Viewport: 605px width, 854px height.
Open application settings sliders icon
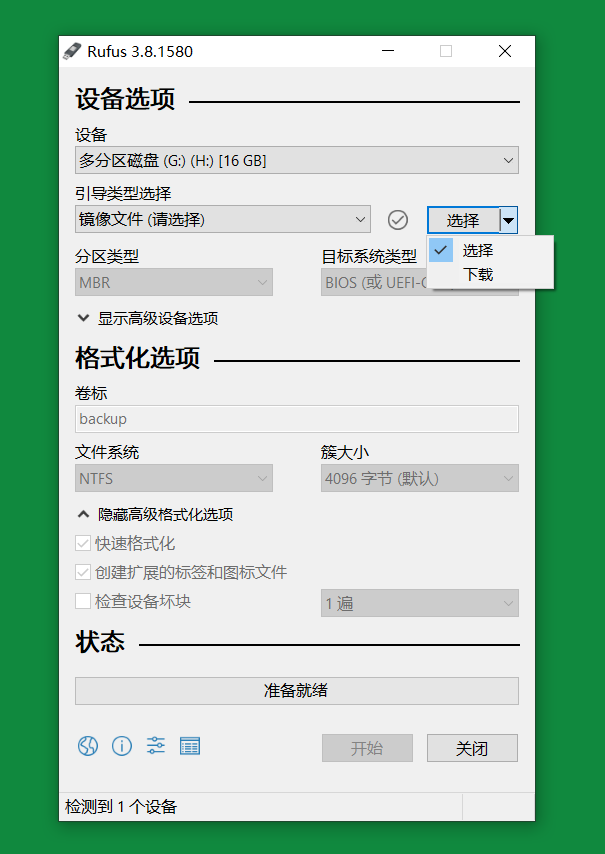(x=156, y=746)
